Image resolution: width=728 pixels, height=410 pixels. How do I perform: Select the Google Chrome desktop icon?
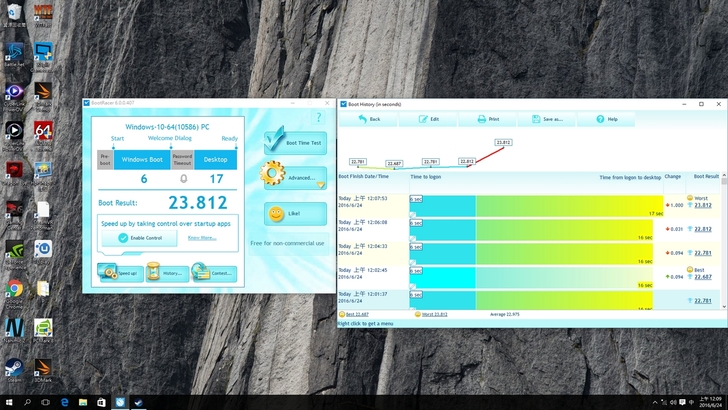(x=14, y=293)
